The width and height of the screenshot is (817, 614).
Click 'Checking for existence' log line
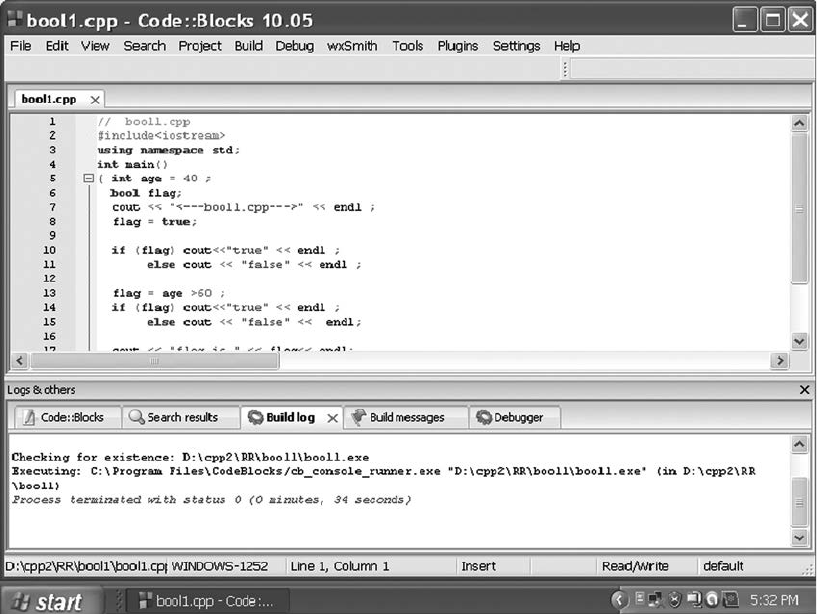click(x=190, y=457)
